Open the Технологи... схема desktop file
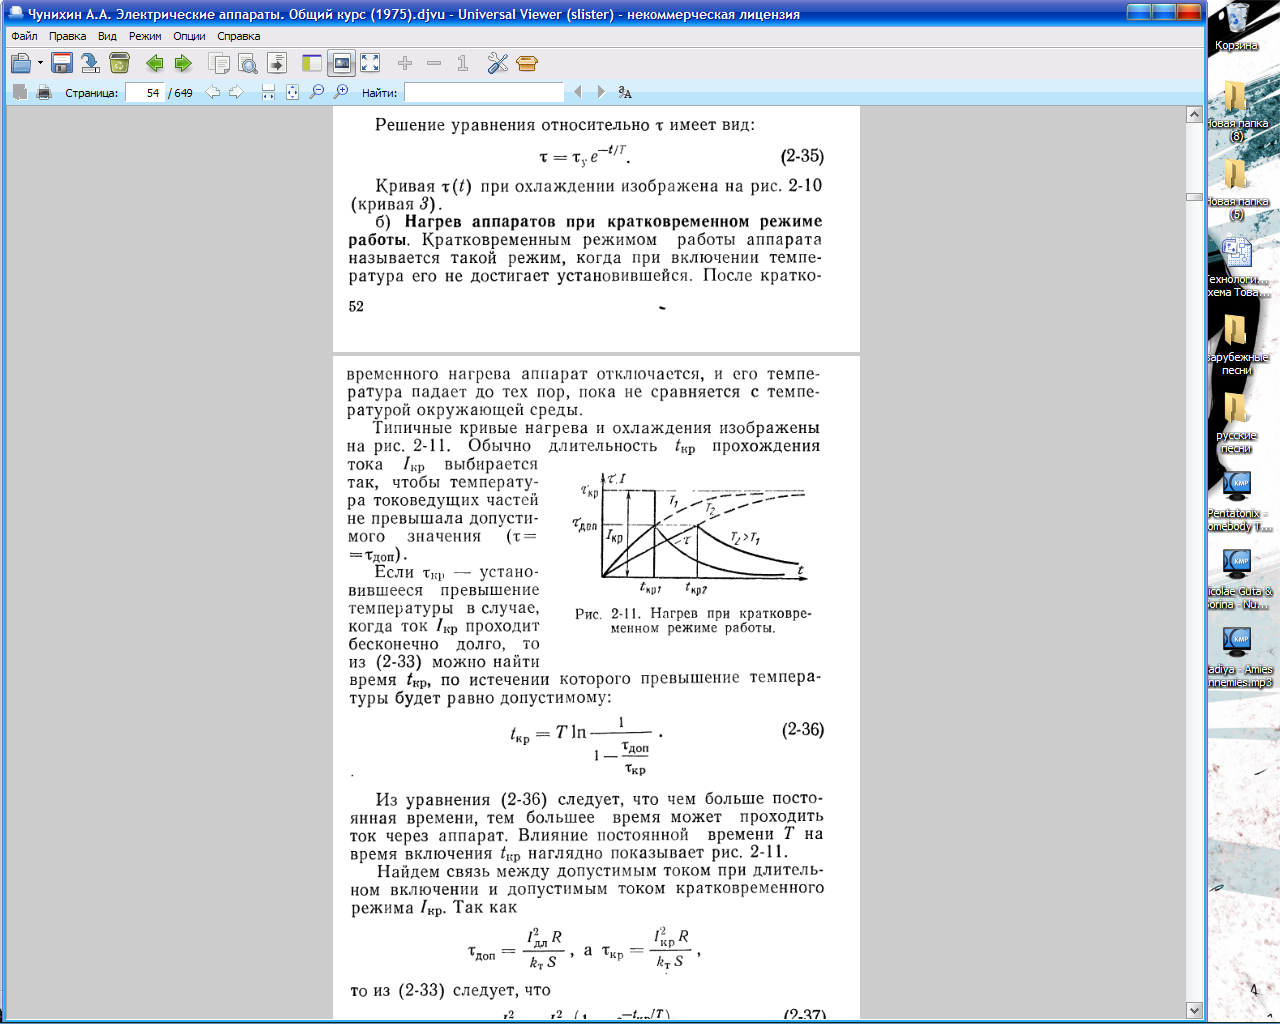The height and width of the screenshot is (1024, 1280). pyautogui.click(x=1237, y=266)
